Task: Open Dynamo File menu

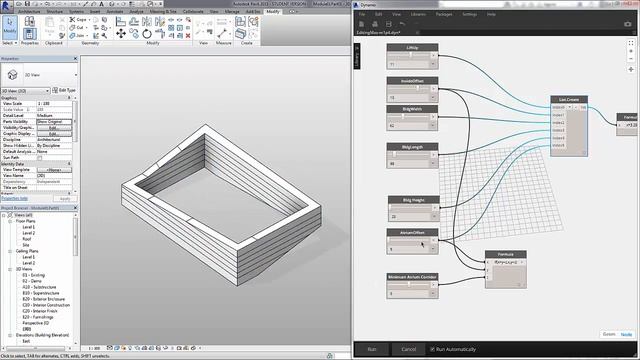Action: click(x=362, y=14)
